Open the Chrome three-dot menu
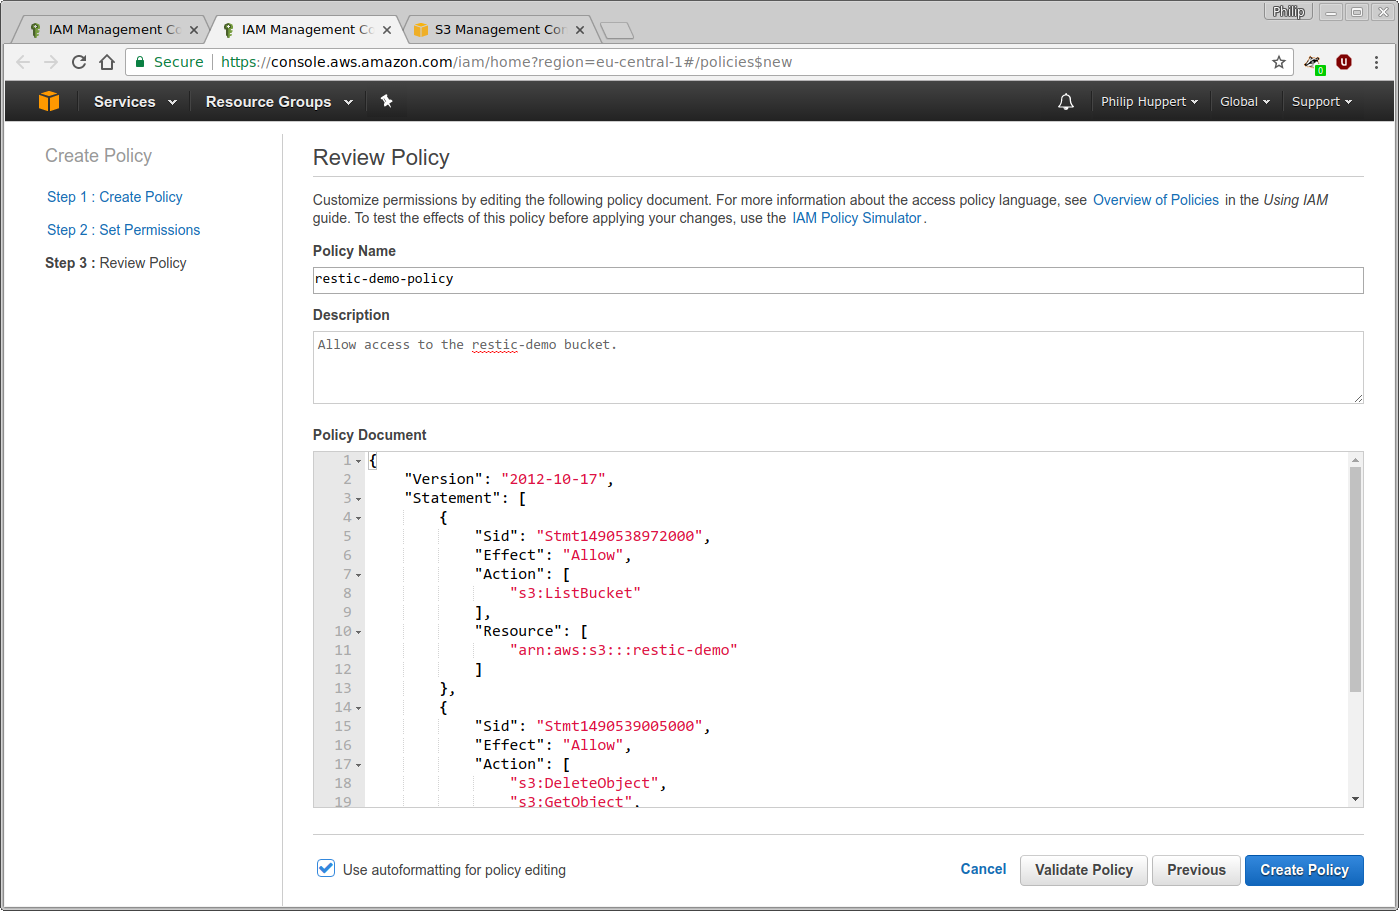This screenshot has height=911, width=1399. click(1376, 62)
